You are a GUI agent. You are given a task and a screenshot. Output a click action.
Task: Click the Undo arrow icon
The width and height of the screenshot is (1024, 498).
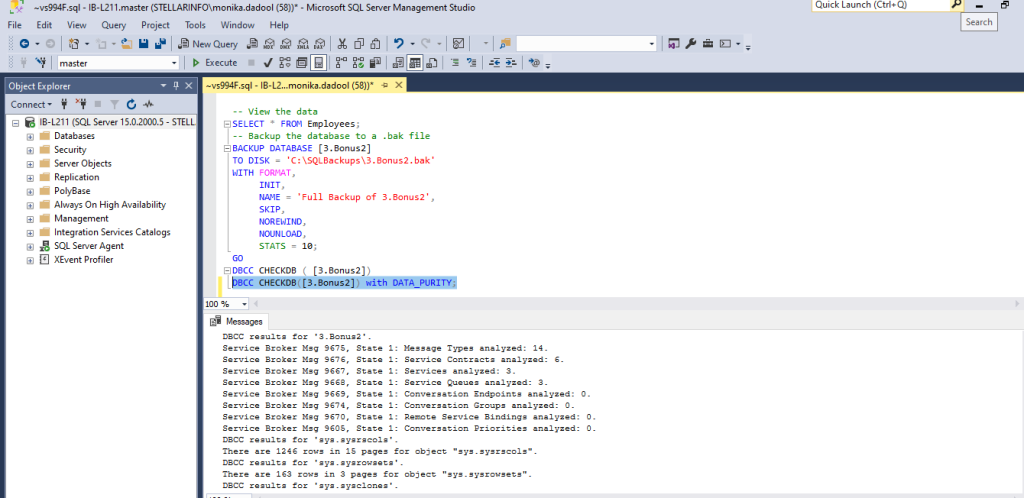point(398,44)
